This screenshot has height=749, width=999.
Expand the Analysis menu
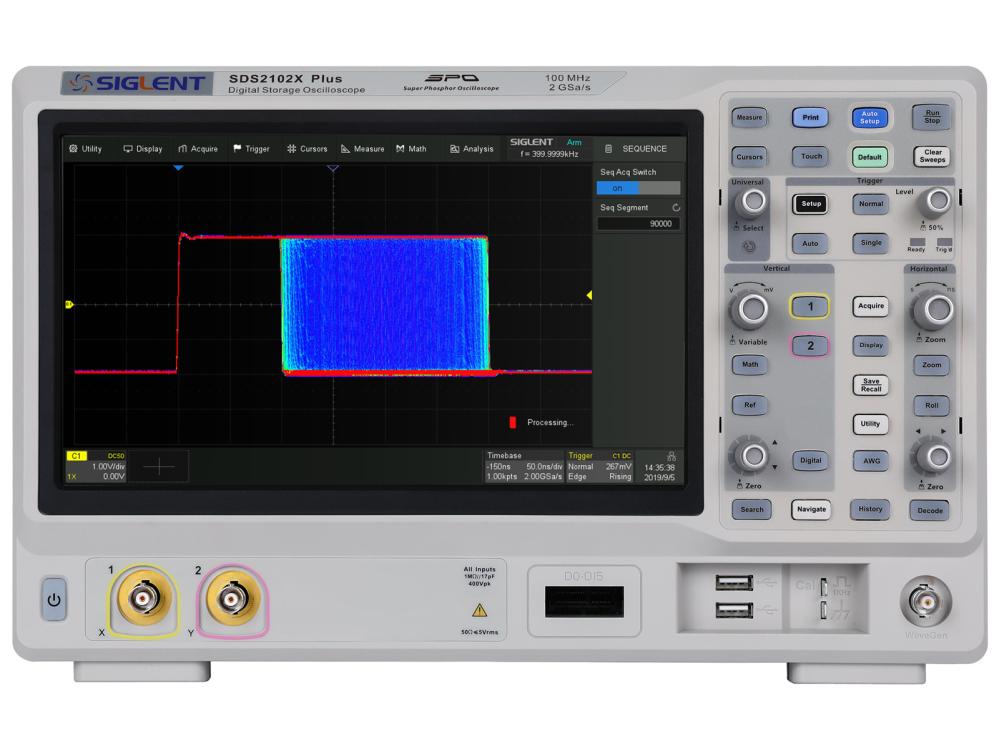tap(471, 149)
